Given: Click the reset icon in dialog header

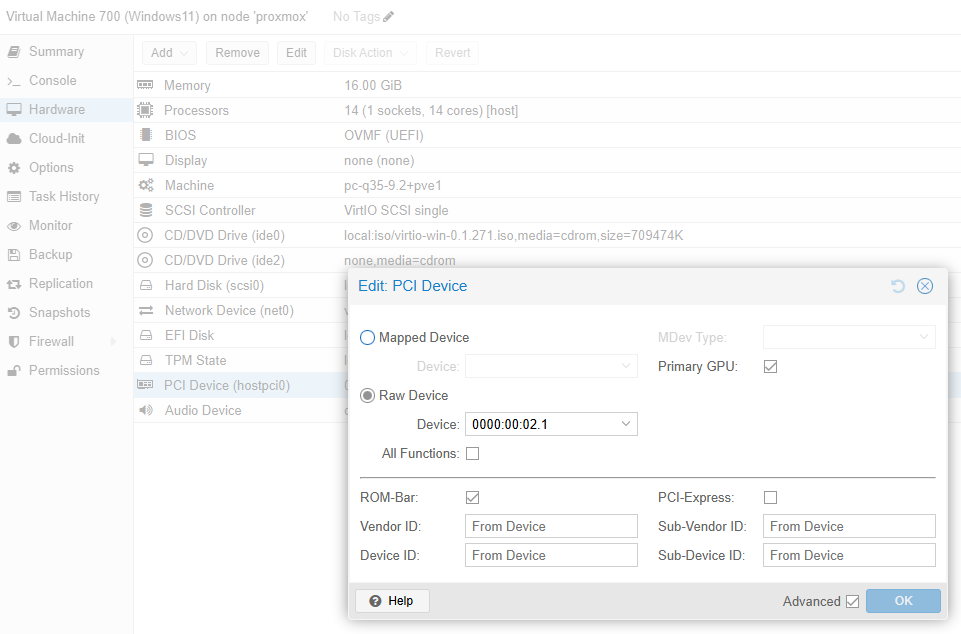Looking at the screenshot, I should coord(898,286).
